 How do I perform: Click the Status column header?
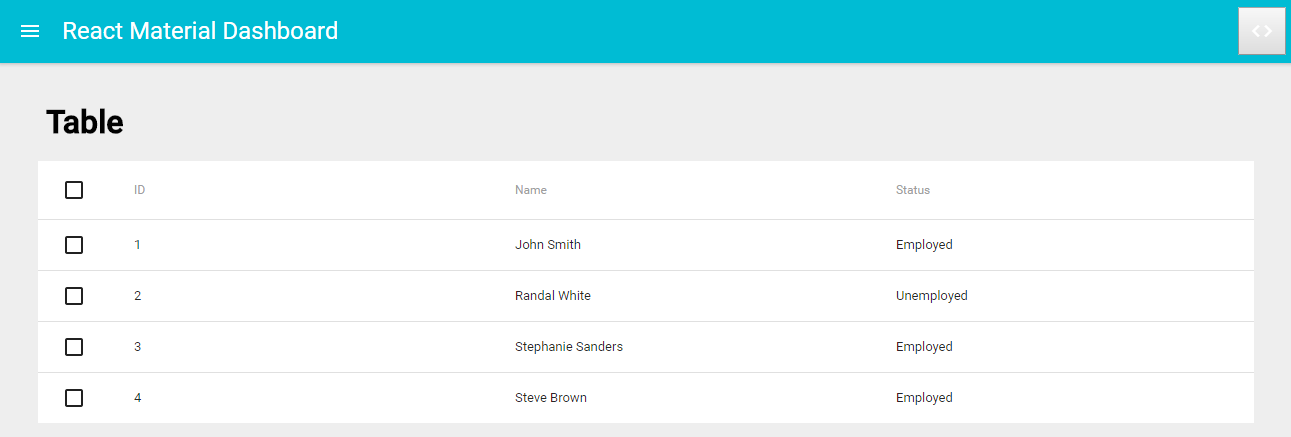click(913, 190)
